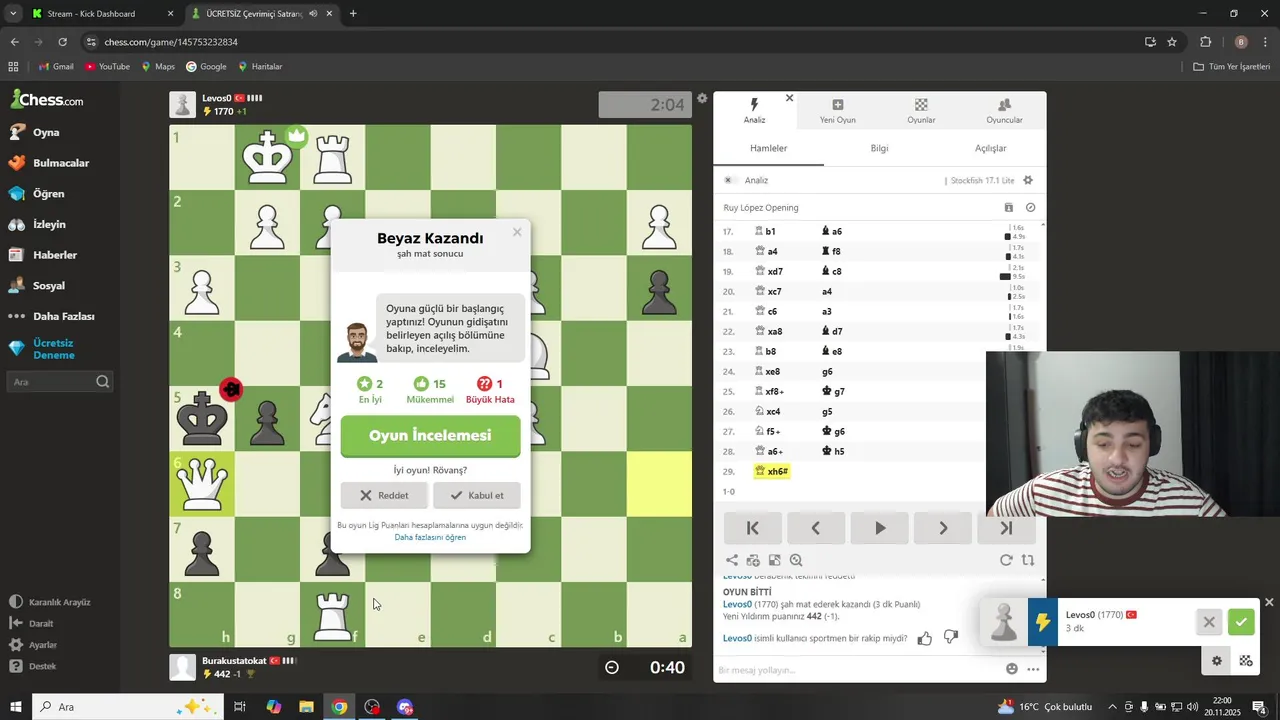Toggle the Analiz engine switch
The height and width of the screenshot is (720, 1280).
pos(729,181)
